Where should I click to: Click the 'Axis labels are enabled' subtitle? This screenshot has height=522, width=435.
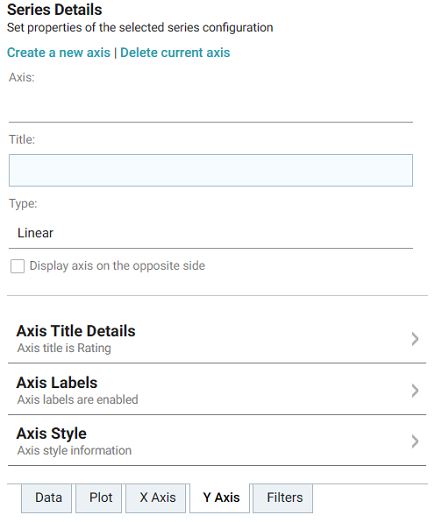coord(78,400)
